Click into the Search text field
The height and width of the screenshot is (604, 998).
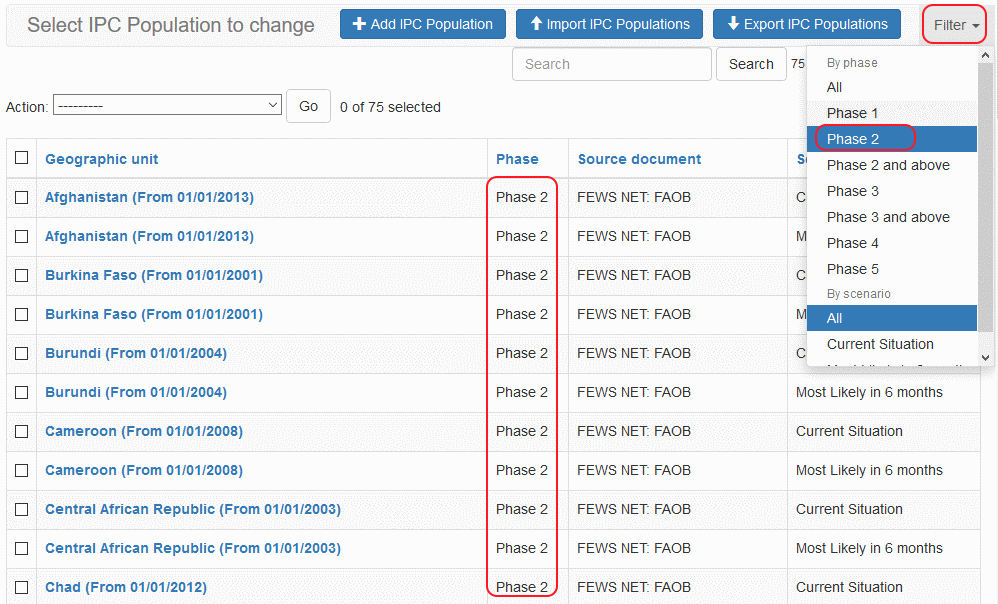pos(611,64)
